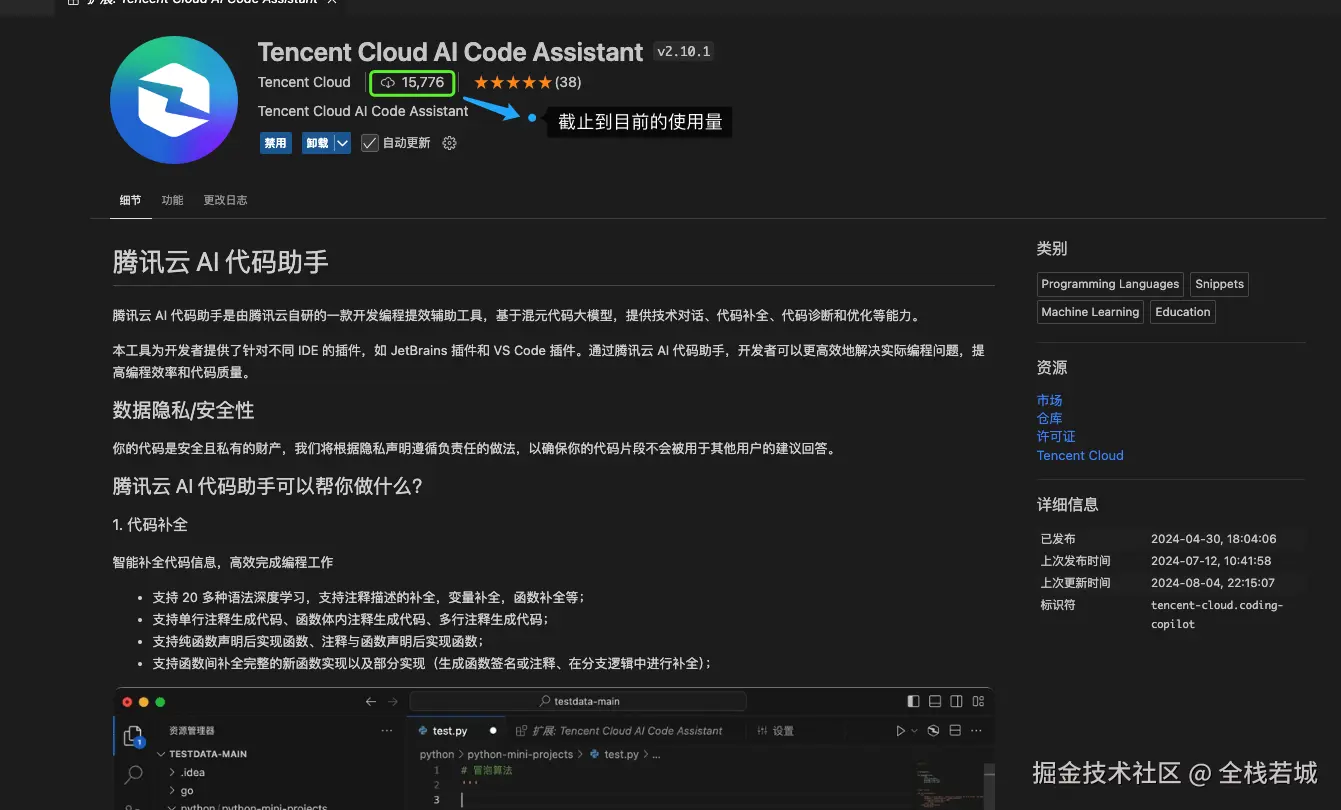The height and width of the screenshot is (810, 1341).
Task: Click explorer more actions ellipsis in embedded screenshot
Action: (x=387, y=731)
